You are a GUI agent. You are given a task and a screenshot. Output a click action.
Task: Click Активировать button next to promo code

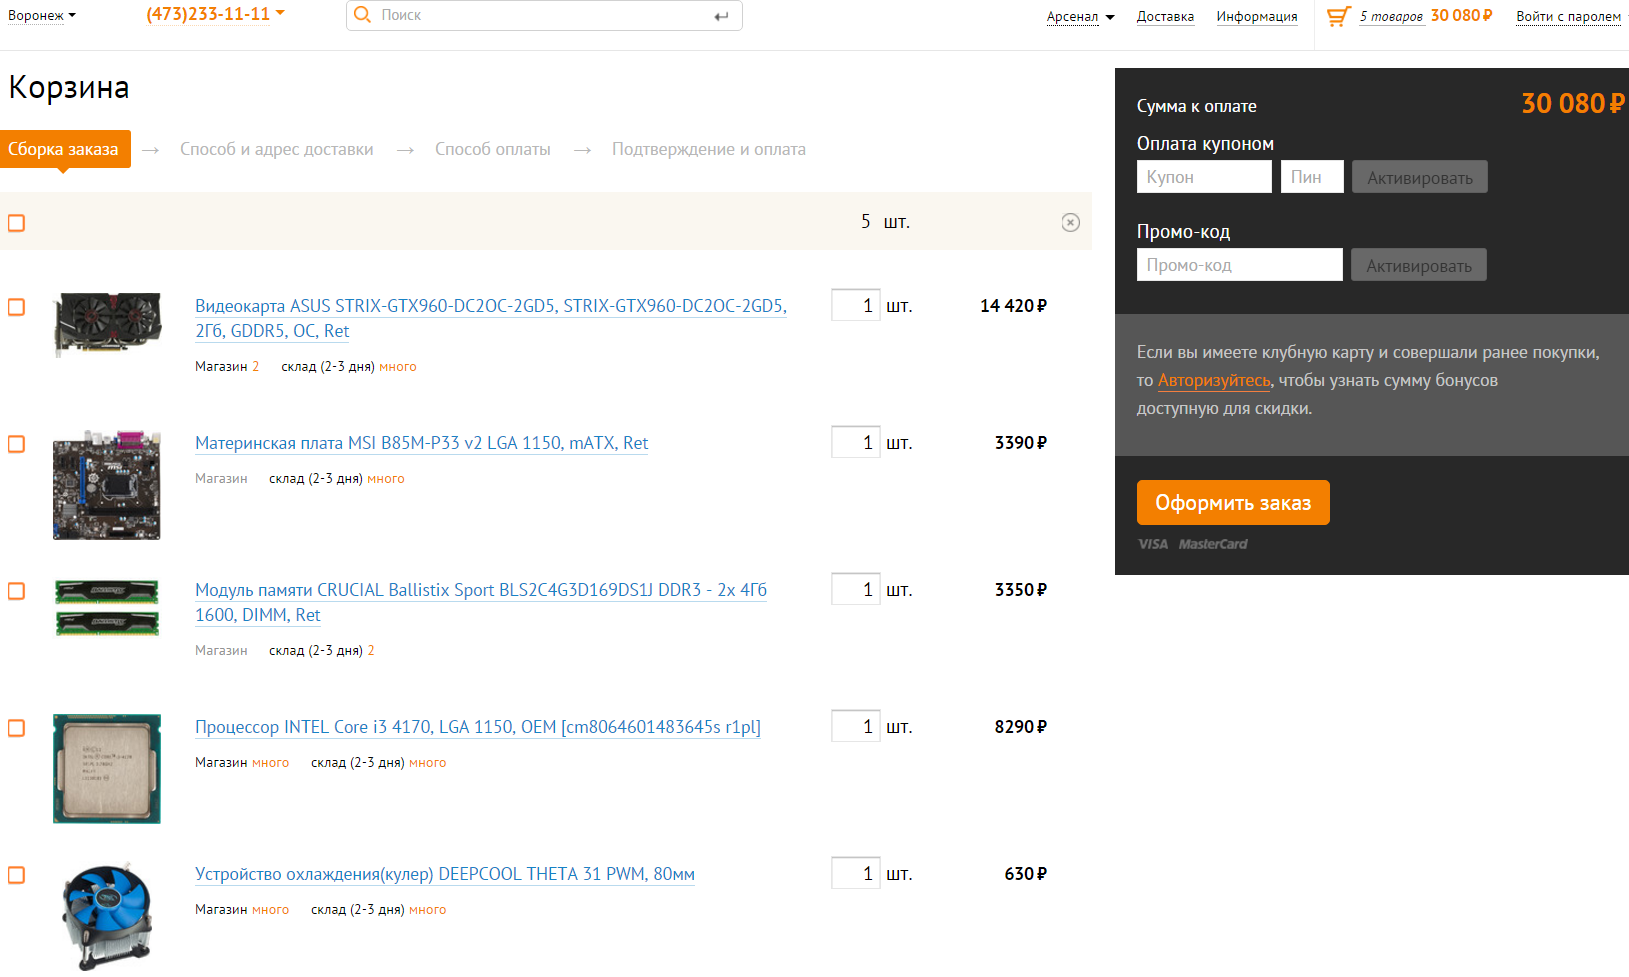[x=1419, y=265]
